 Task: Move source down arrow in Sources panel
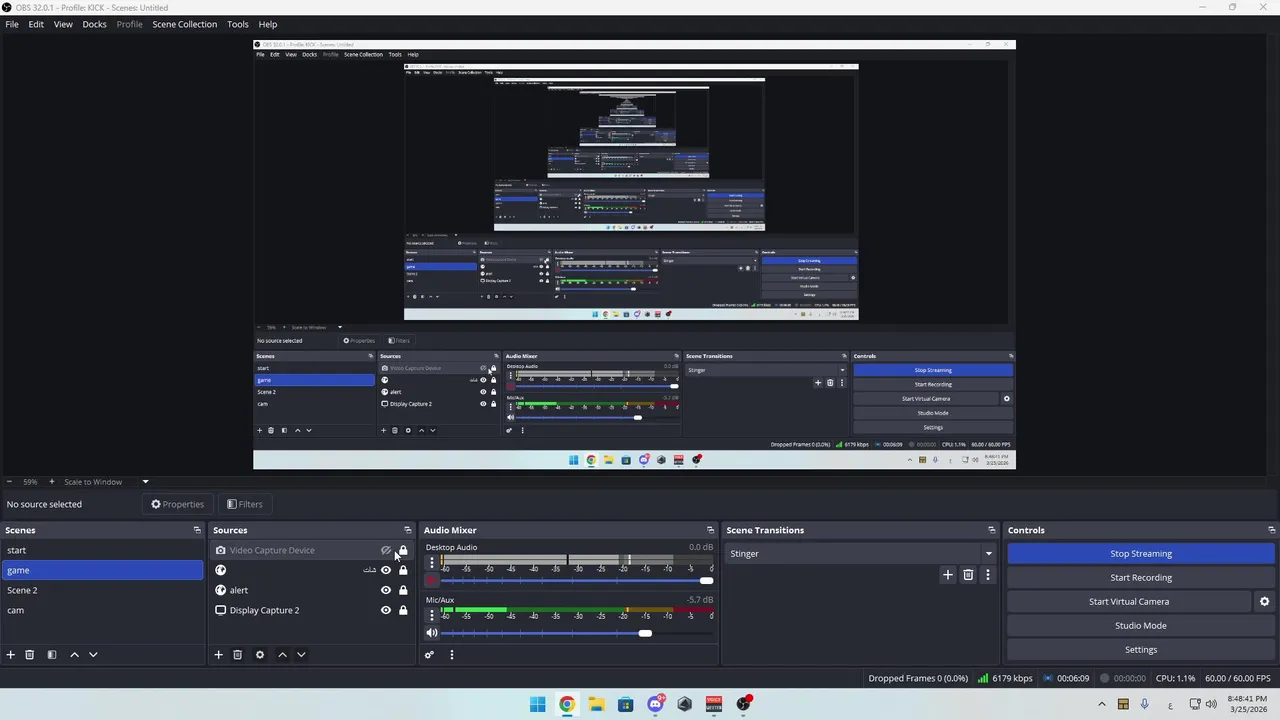(x=301, y=655)
